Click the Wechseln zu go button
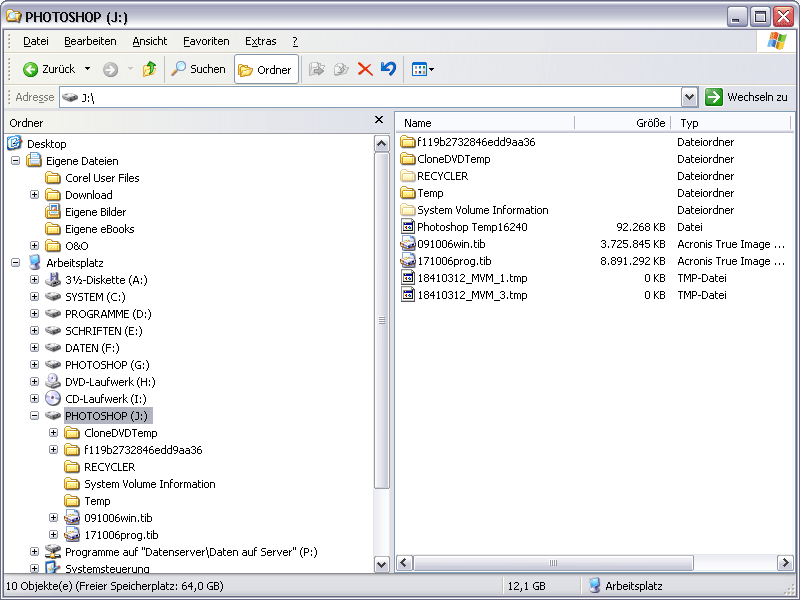Screen dimensions: 800x600 (746, 97)
